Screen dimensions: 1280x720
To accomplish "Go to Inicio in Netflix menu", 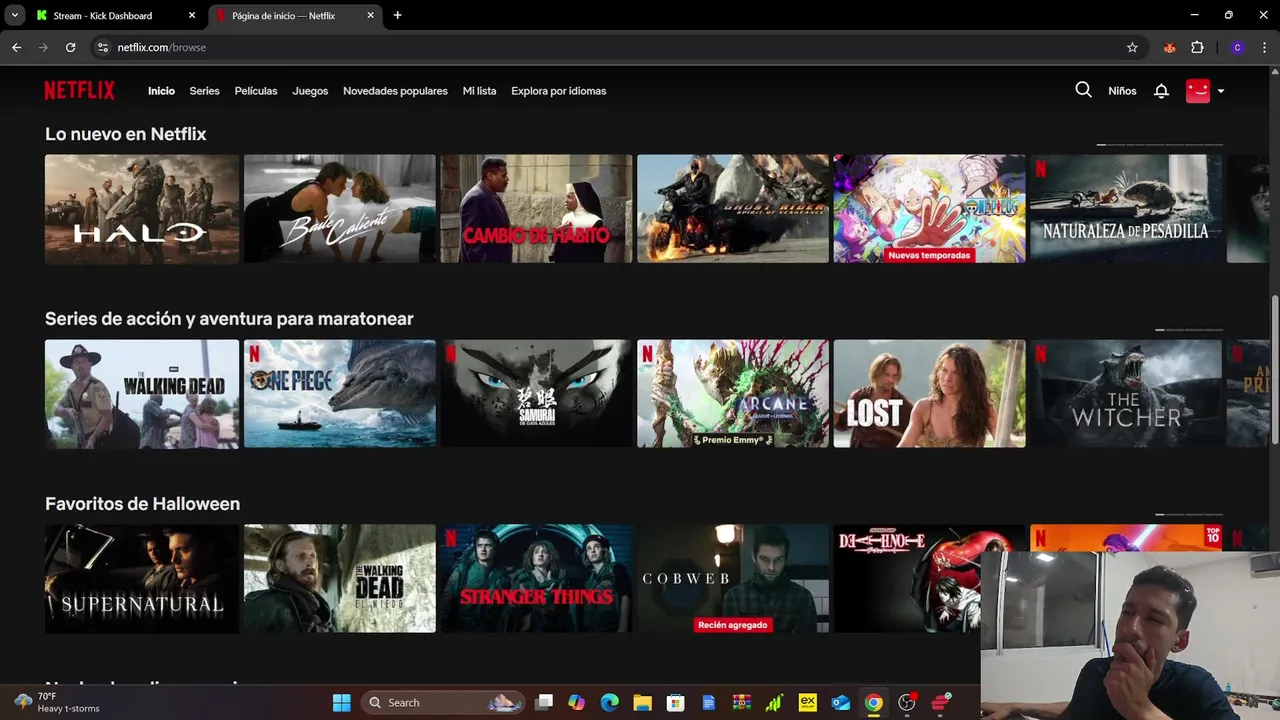I will (x=161, y=91).
